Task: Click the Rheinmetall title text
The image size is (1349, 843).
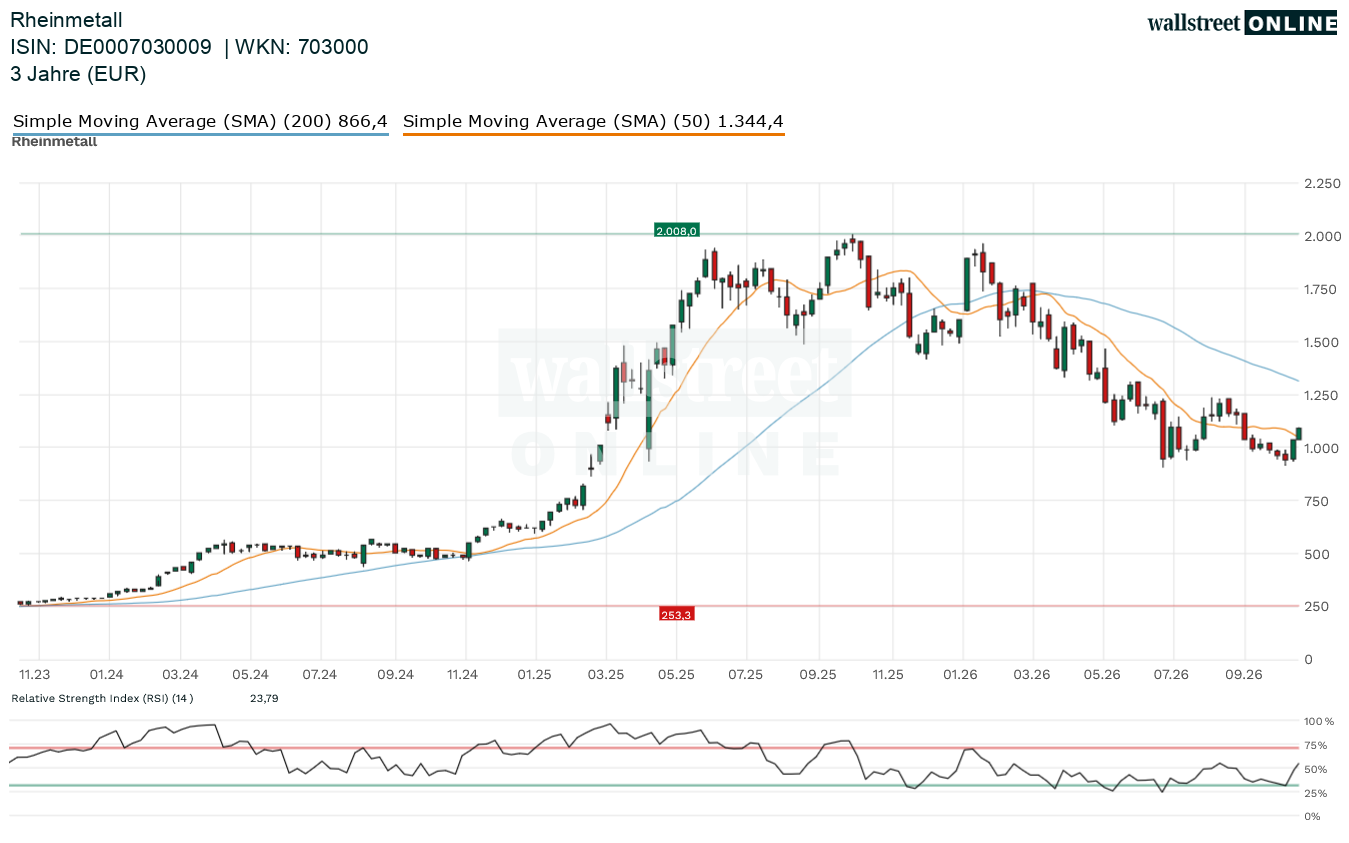Action: [66, 20]
